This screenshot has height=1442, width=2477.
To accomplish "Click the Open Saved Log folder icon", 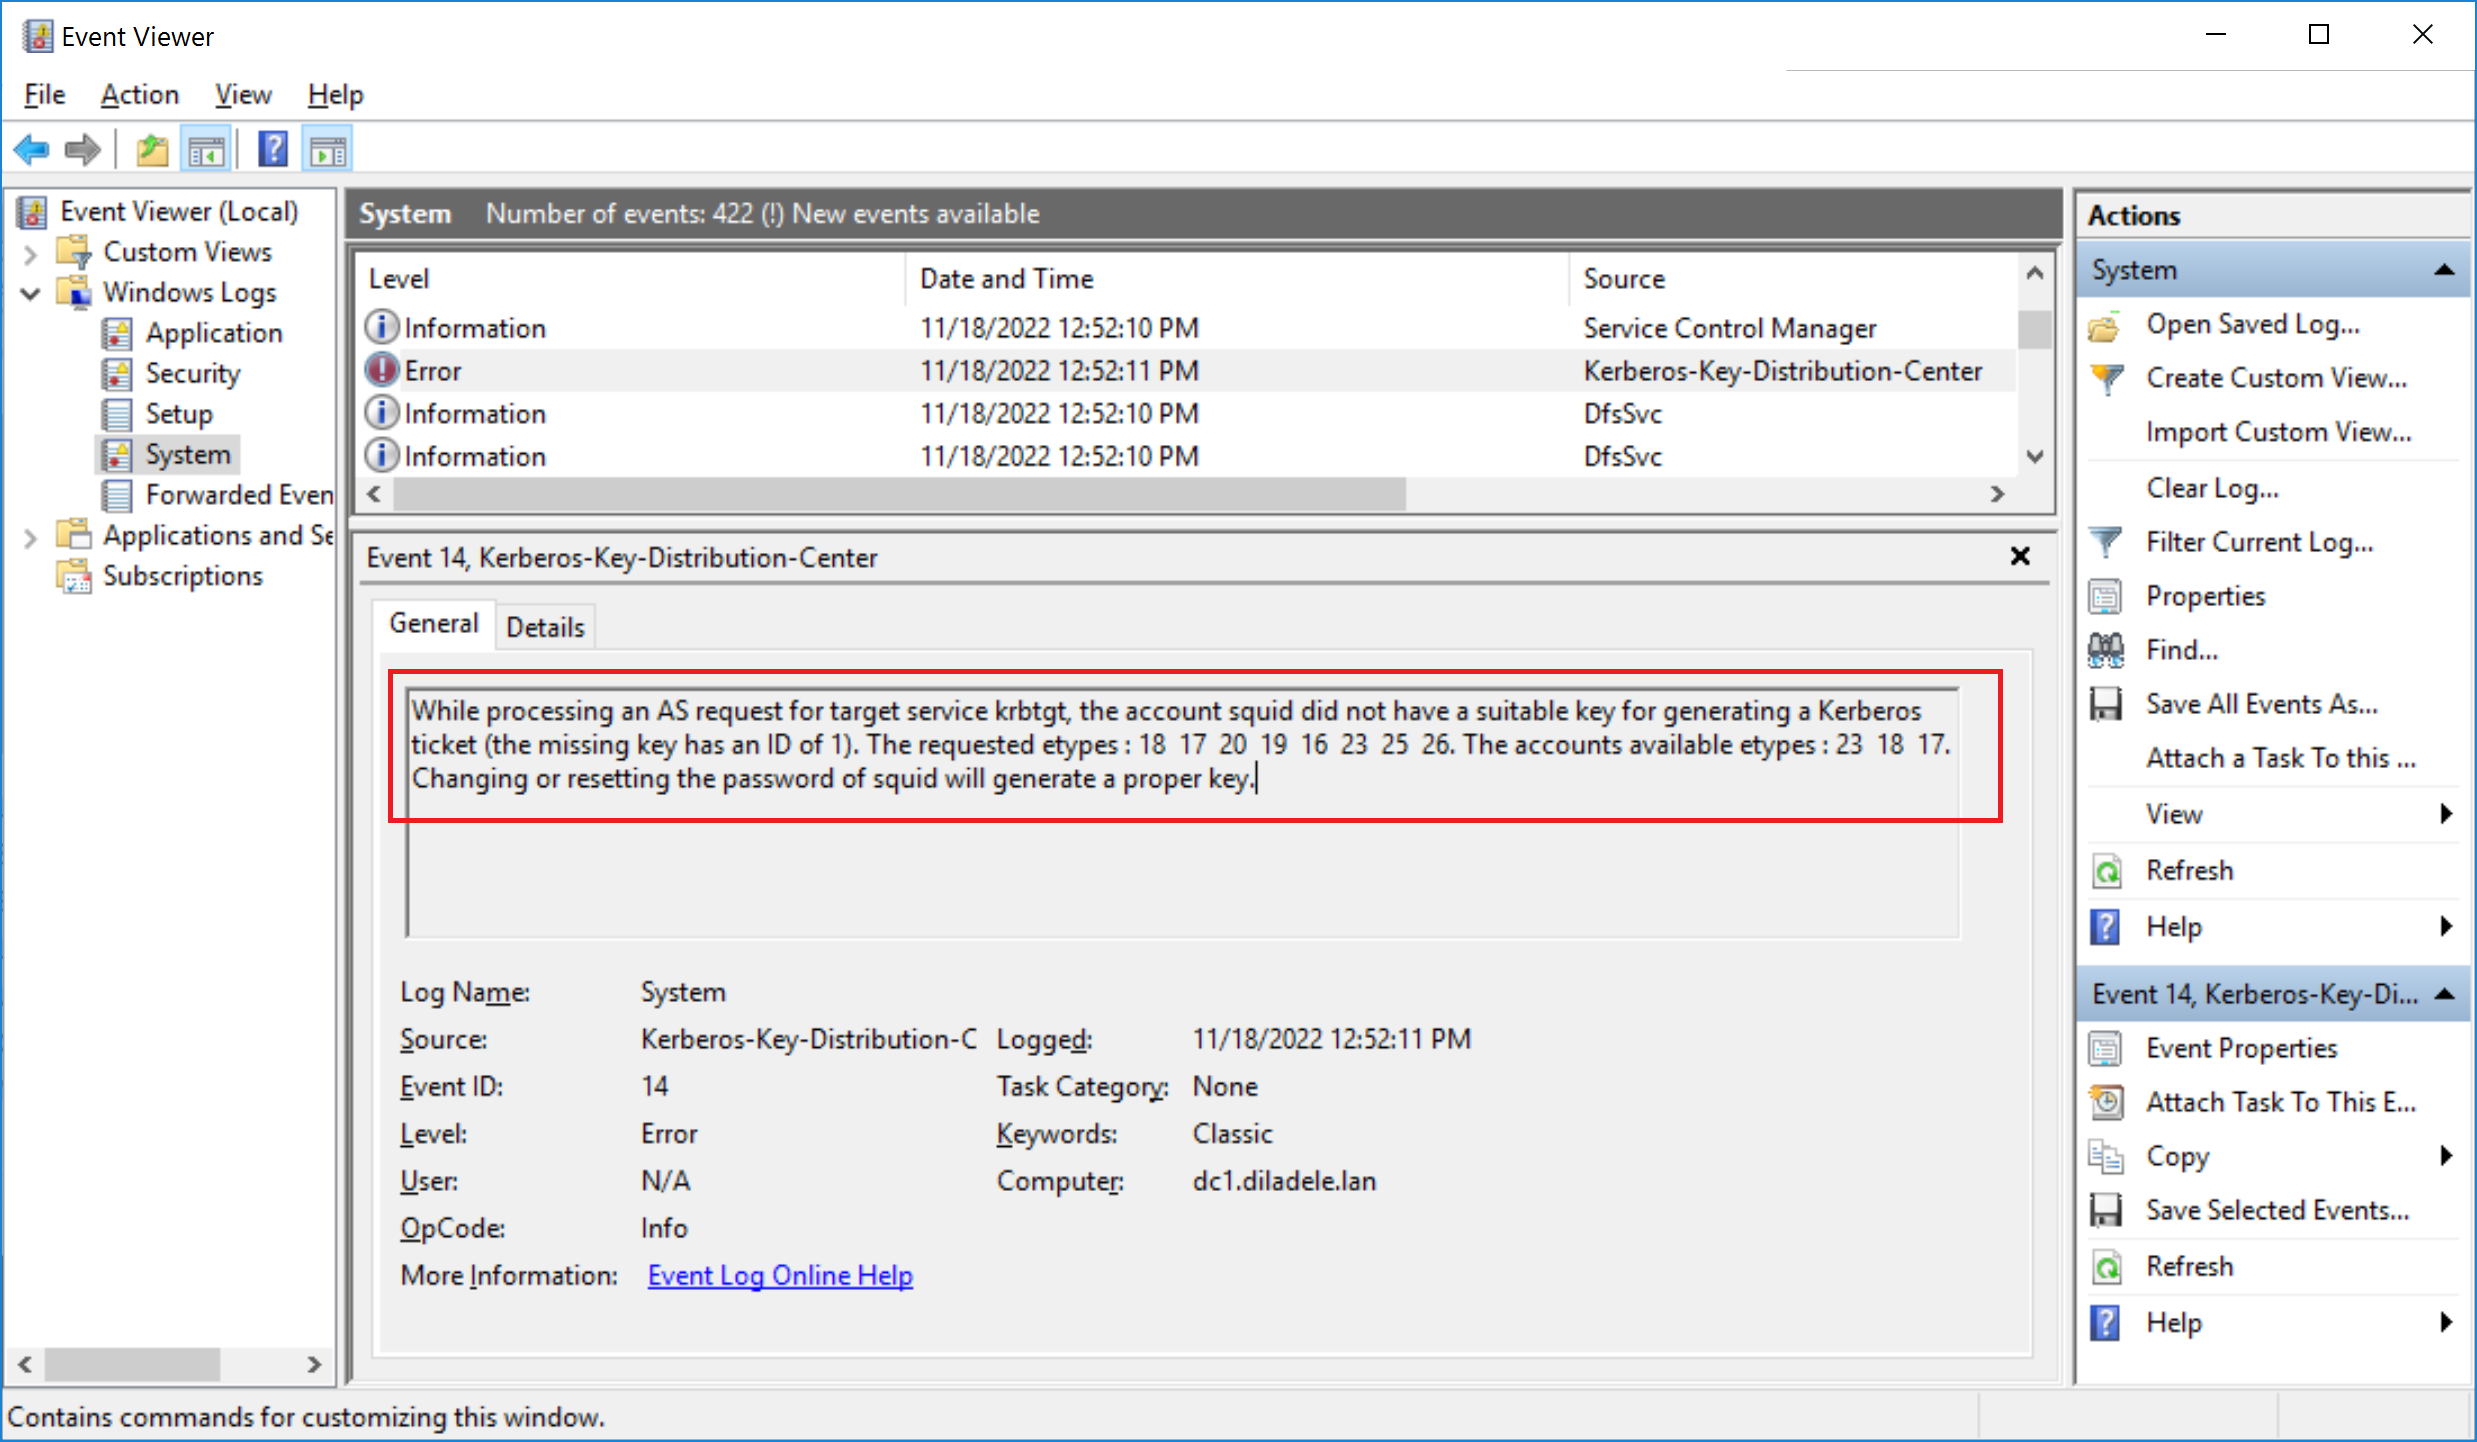I will point(2106,326).
